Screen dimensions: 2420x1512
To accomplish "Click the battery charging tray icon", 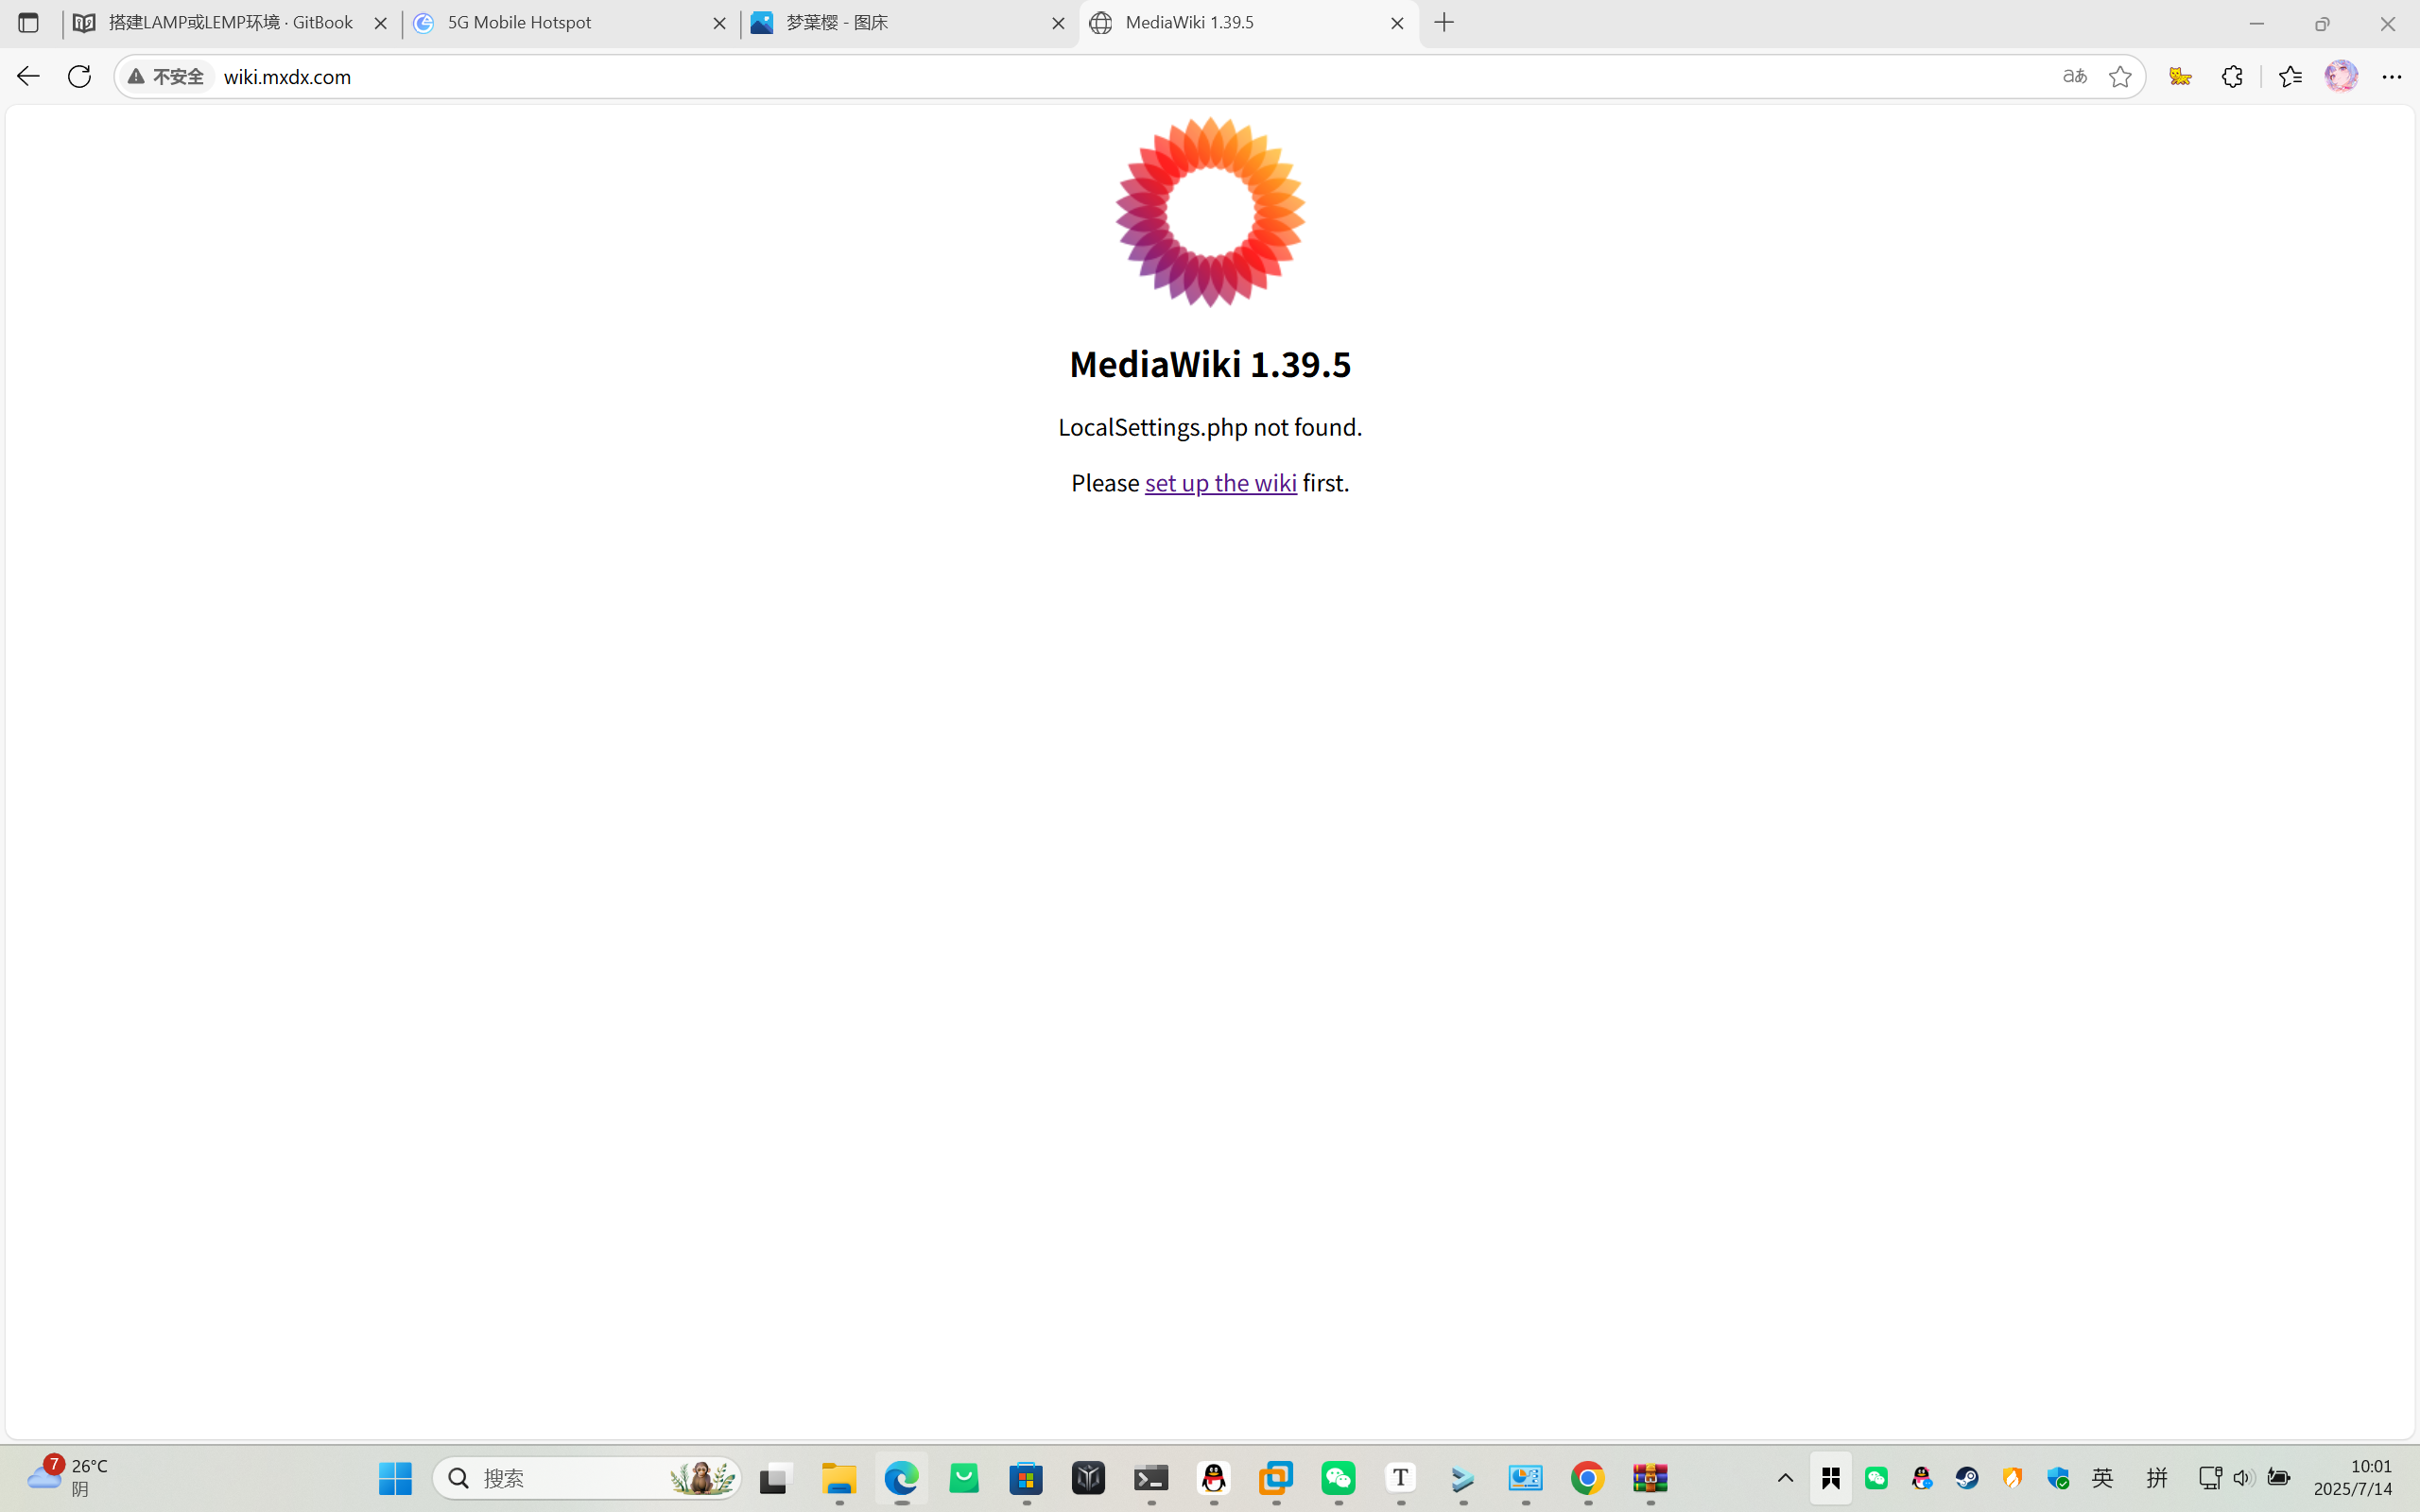I will pyautogui.click(x=2279, y=1478).
